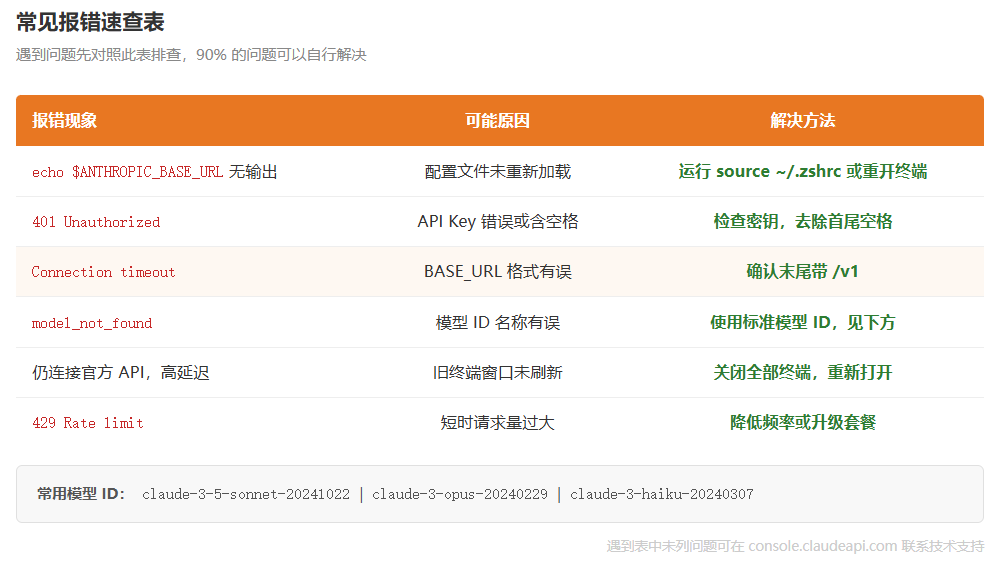
Task: Select the model_not_found error text
Action: tap(92, 323)
